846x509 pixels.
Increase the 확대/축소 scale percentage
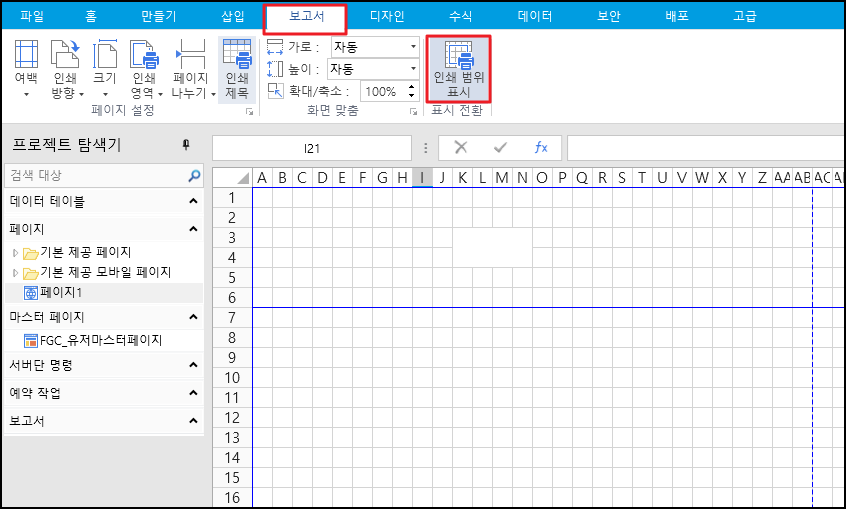point(413,87)
